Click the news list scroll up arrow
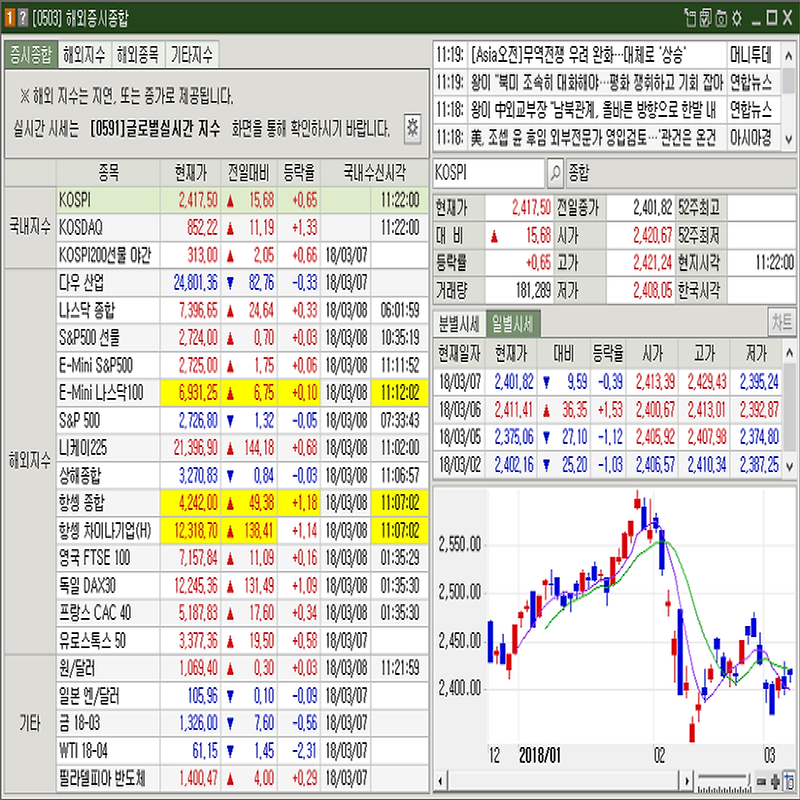This screenshot has height=800, width=800. pyautogui.click(x=788, y=54)
